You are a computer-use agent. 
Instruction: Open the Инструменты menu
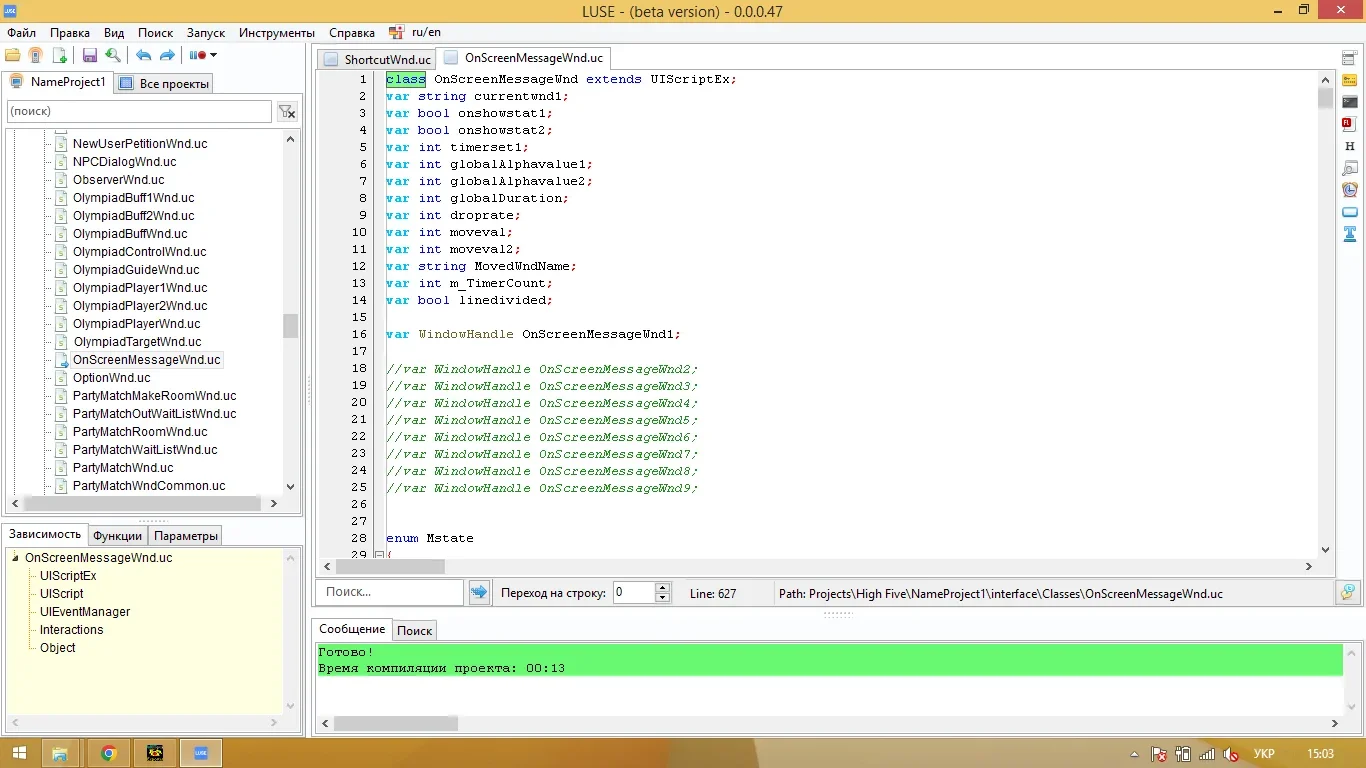(x=277, y=33)
